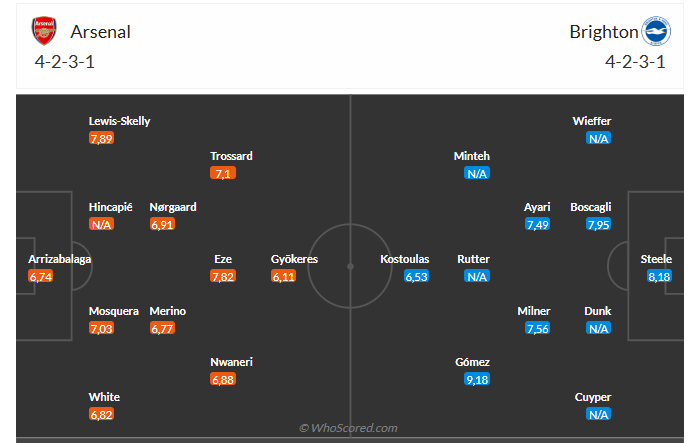Click Eze's 7,82 rating badge
Screen dimensions: 689x443
[x=223, y=276]
